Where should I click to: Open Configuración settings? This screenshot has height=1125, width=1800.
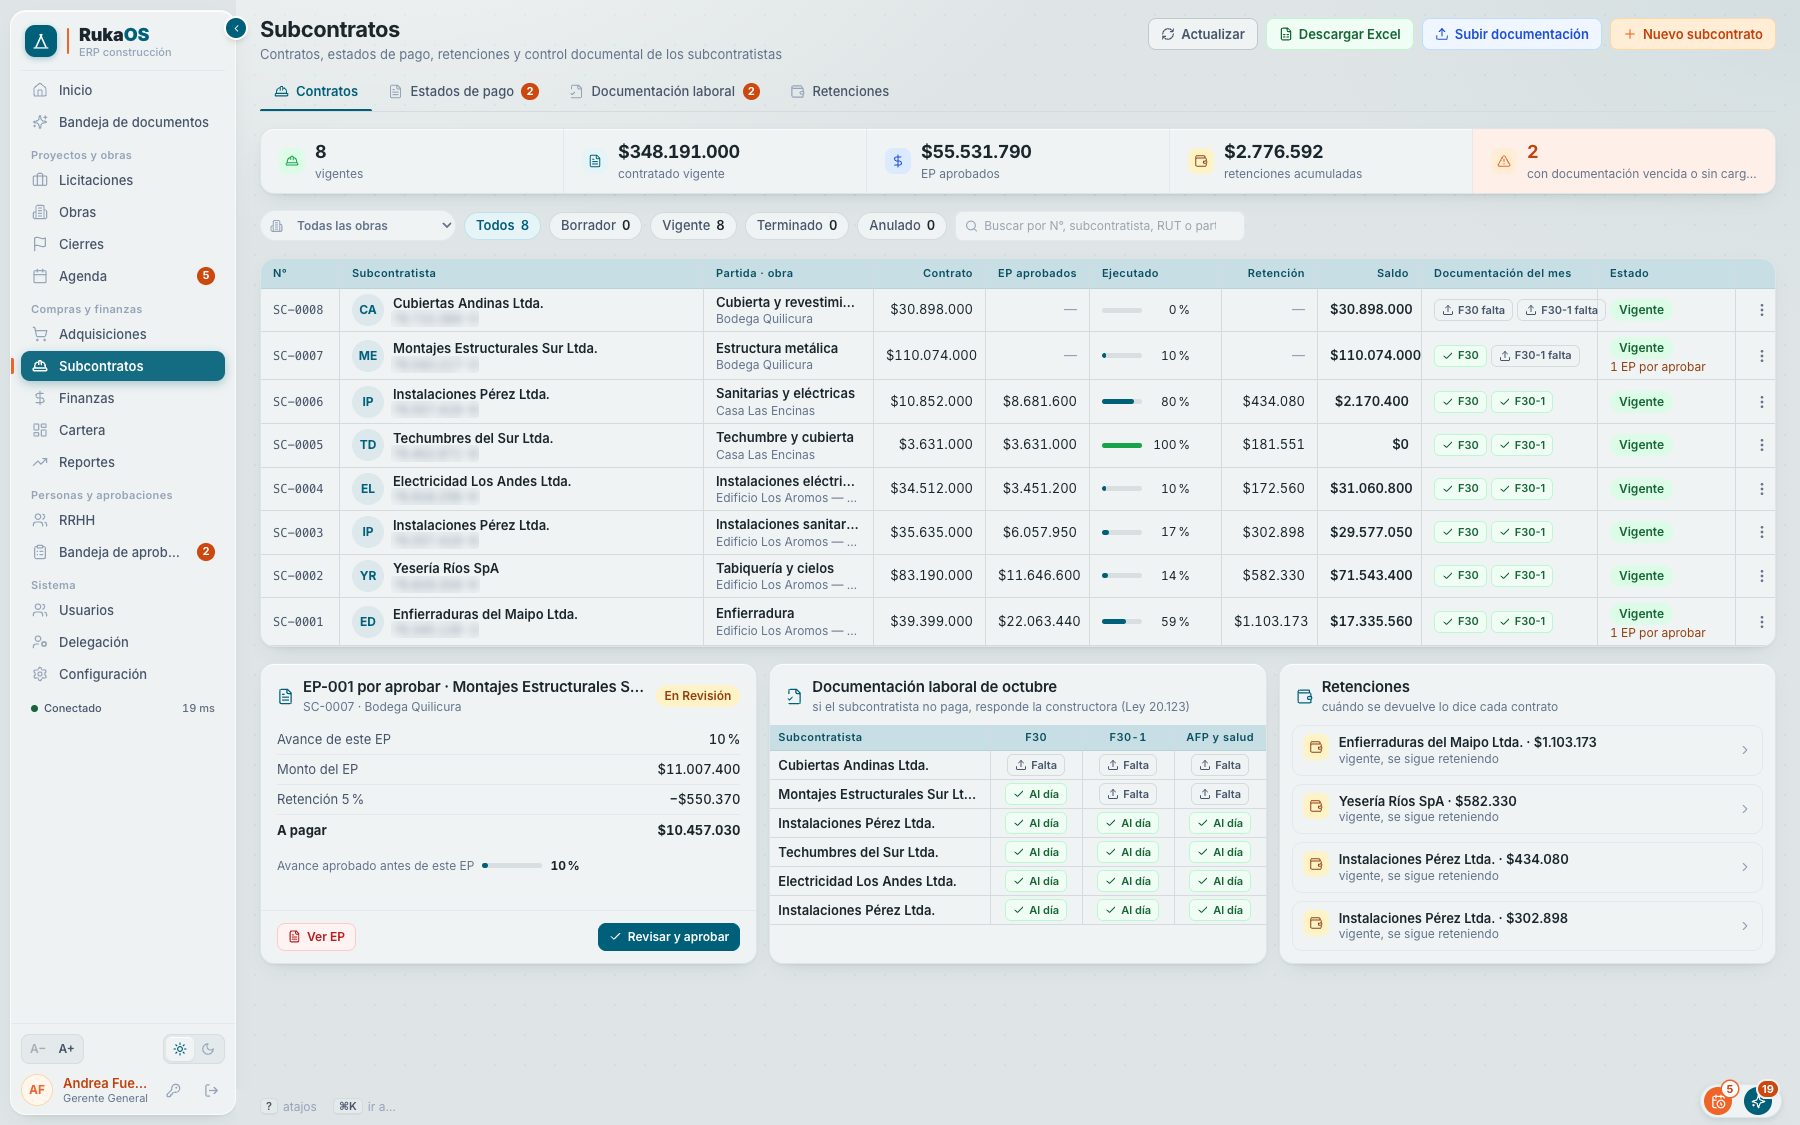122,674
